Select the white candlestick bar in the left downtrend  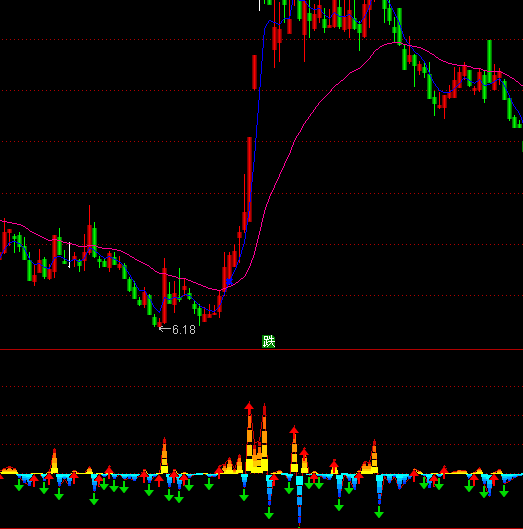coord(69,255)
